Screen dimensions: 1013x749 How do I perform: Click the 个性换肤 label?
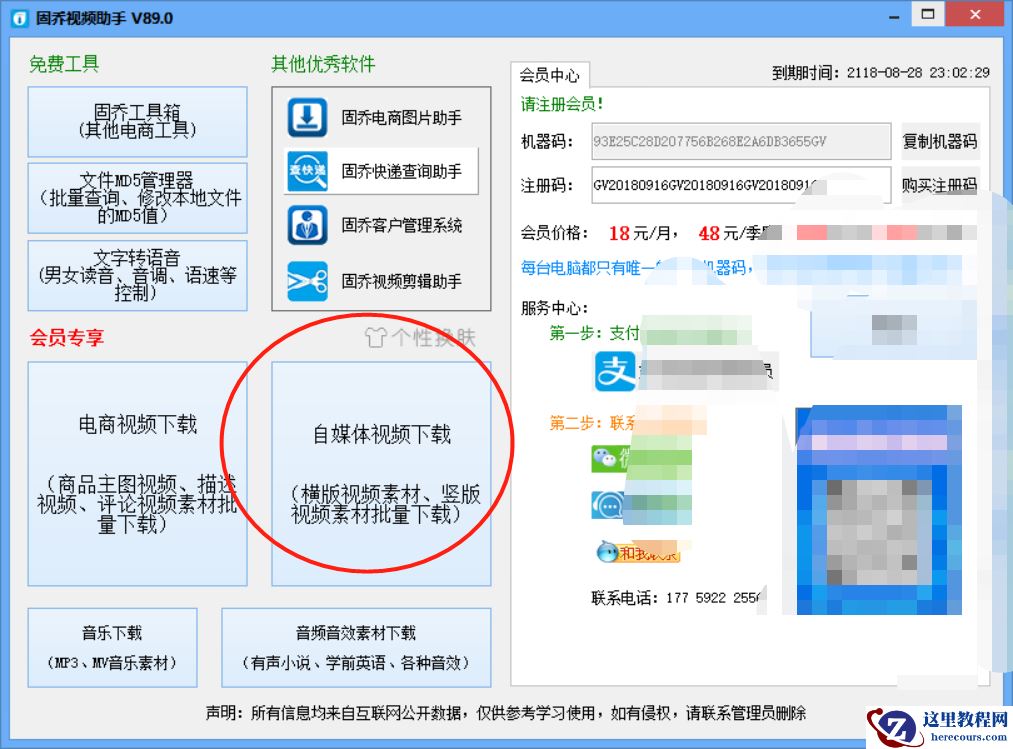(x=433, y=337)
